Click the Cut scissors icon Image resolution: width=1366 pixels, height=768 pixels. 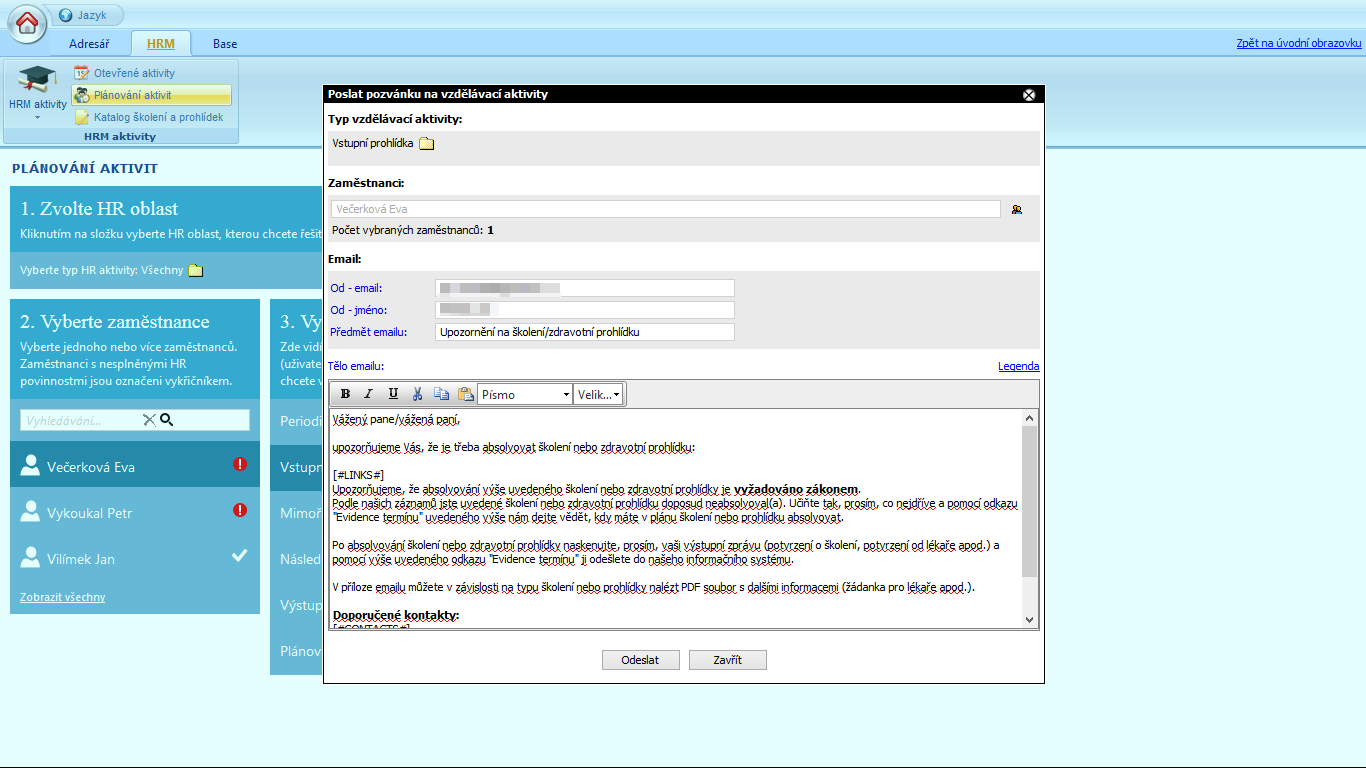click(418, 394)
